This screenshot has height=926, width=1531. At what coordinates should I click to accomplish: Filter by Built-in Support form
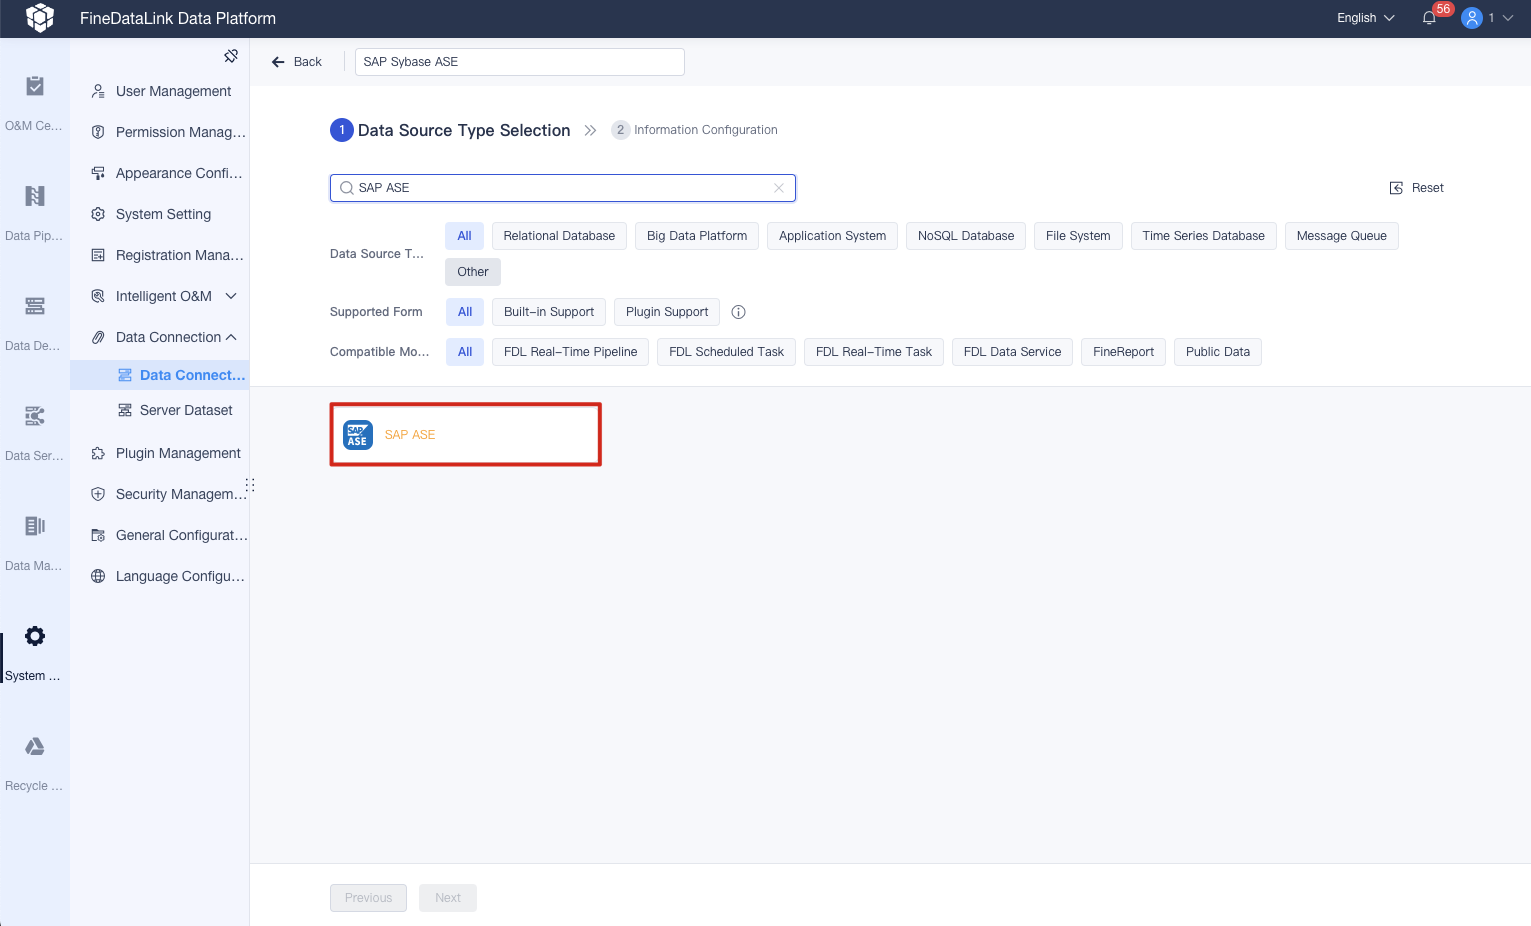(x=549, y=312)
